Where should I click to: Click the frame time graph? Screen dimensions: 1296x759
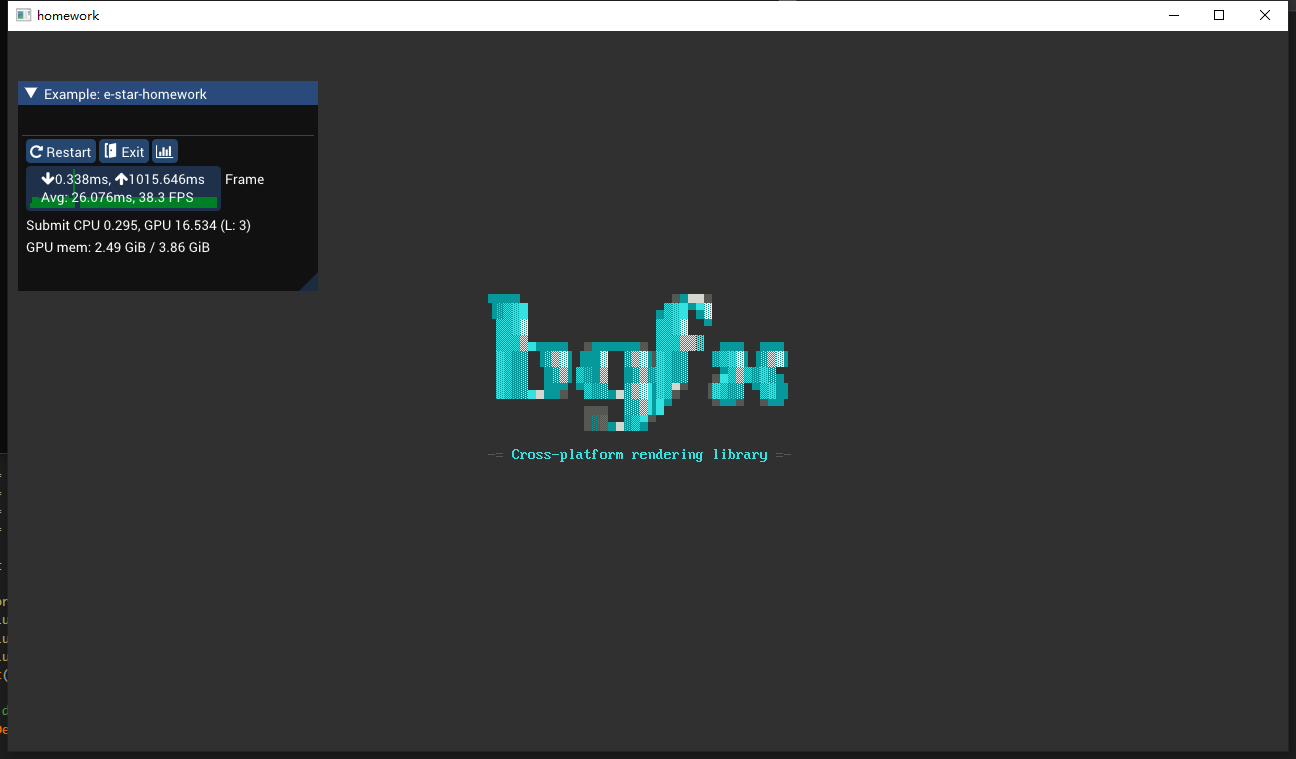tap(123, 188)
